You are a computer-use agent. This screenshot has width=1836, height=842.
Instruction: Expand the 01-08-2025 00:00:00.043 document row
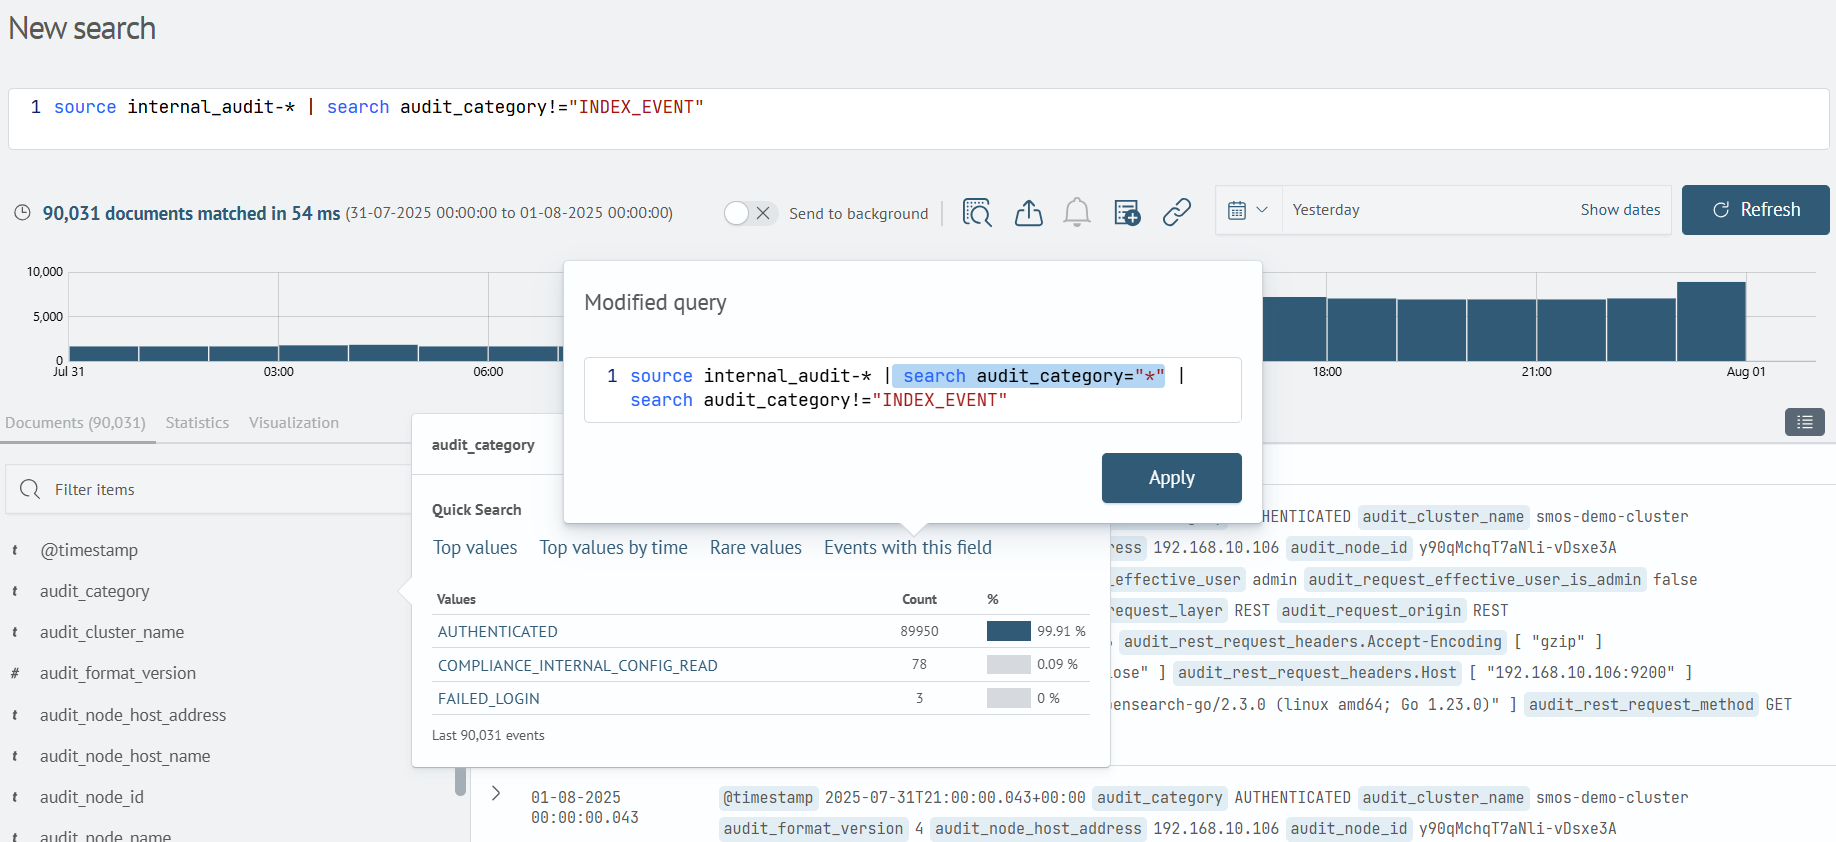click(496, 793)
